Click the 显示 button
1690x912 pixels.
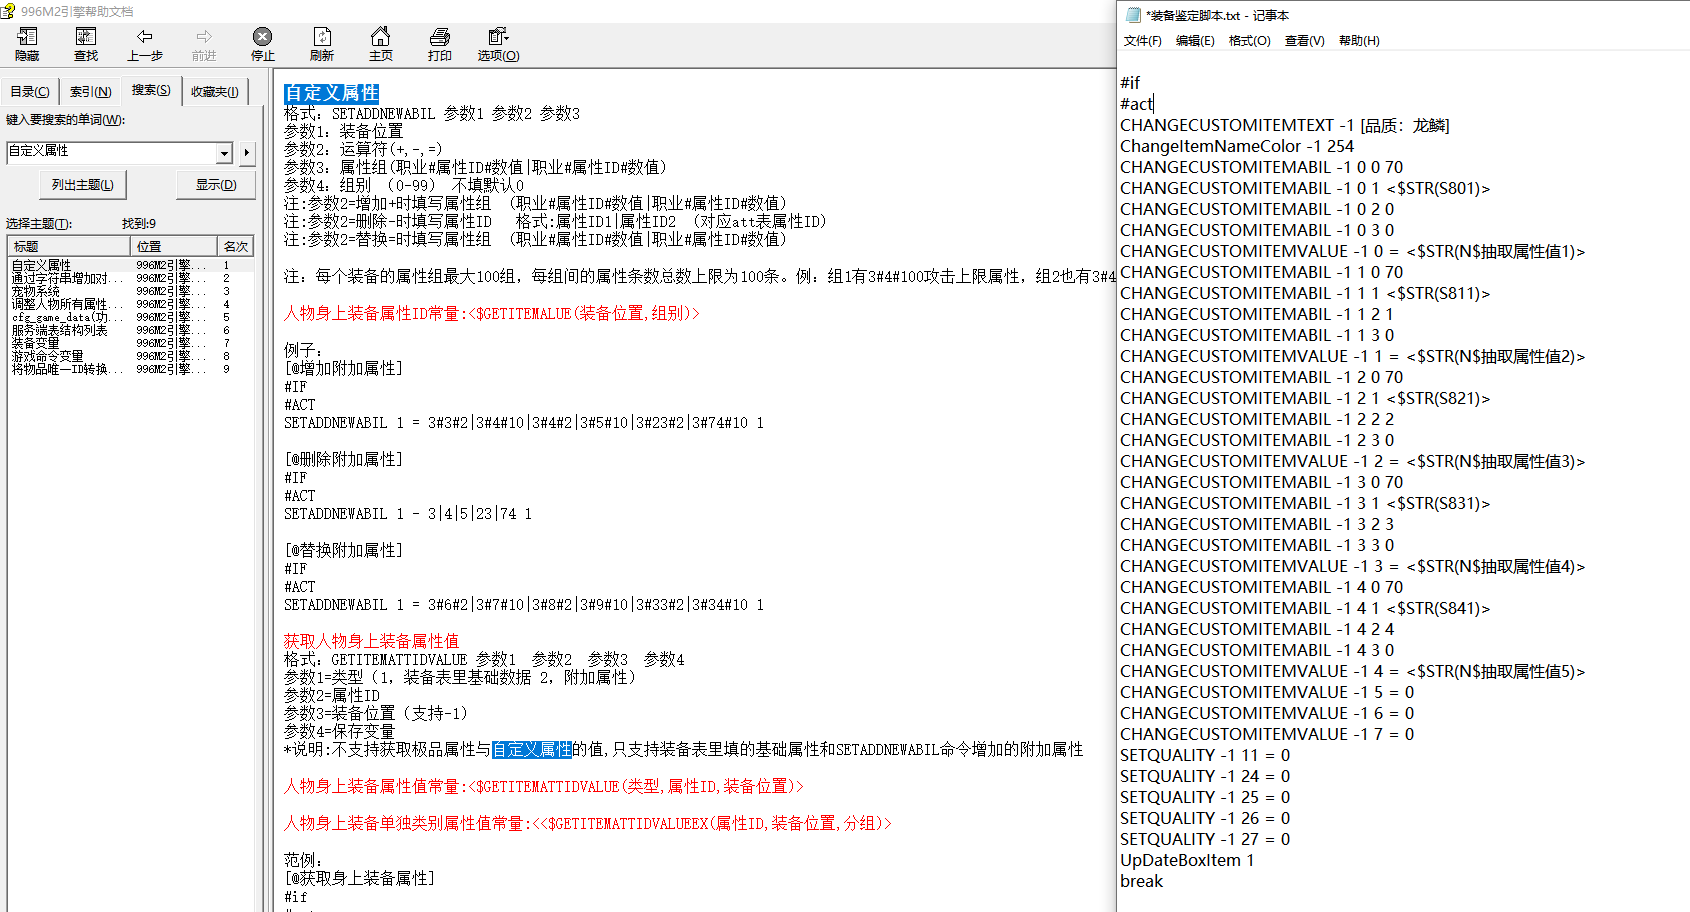pyautogui.click(x=216, y=185)
